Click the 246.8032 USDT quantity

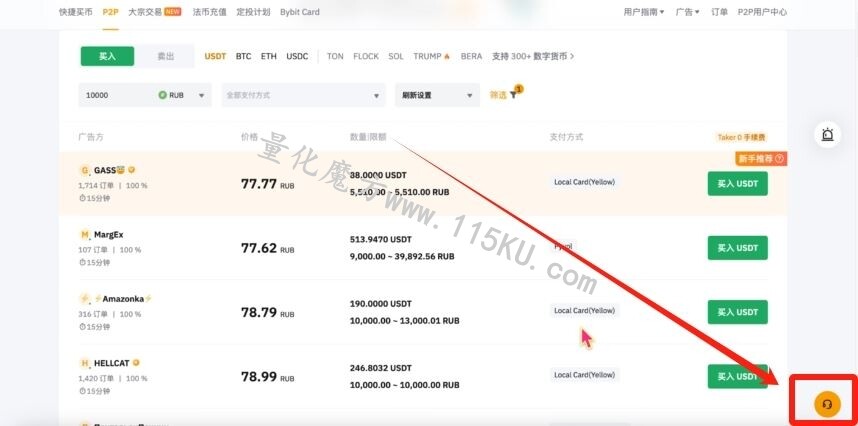coord(381,368)
